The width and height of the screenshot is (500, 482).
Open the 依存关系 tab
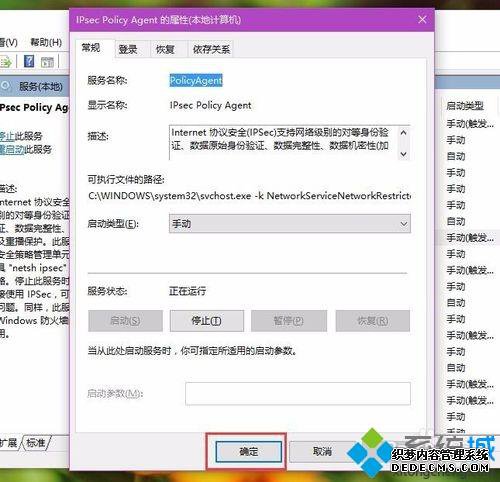tap(211, 50)
